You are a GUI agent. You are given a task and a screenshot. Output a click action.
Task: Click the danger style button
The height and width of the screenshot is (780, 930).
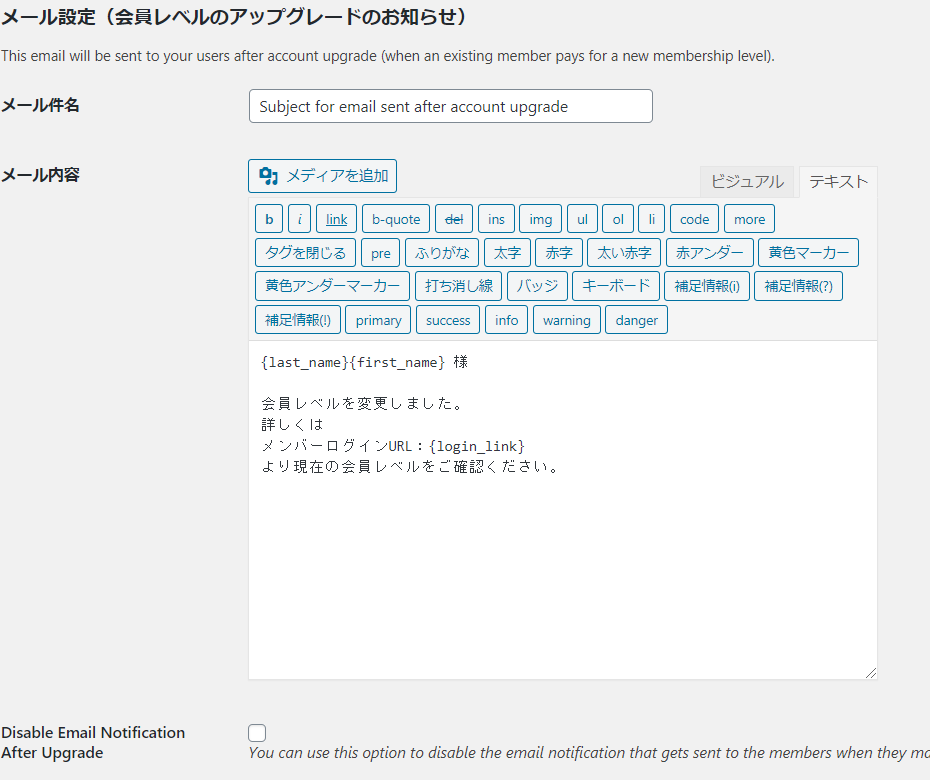pos(636,320)
